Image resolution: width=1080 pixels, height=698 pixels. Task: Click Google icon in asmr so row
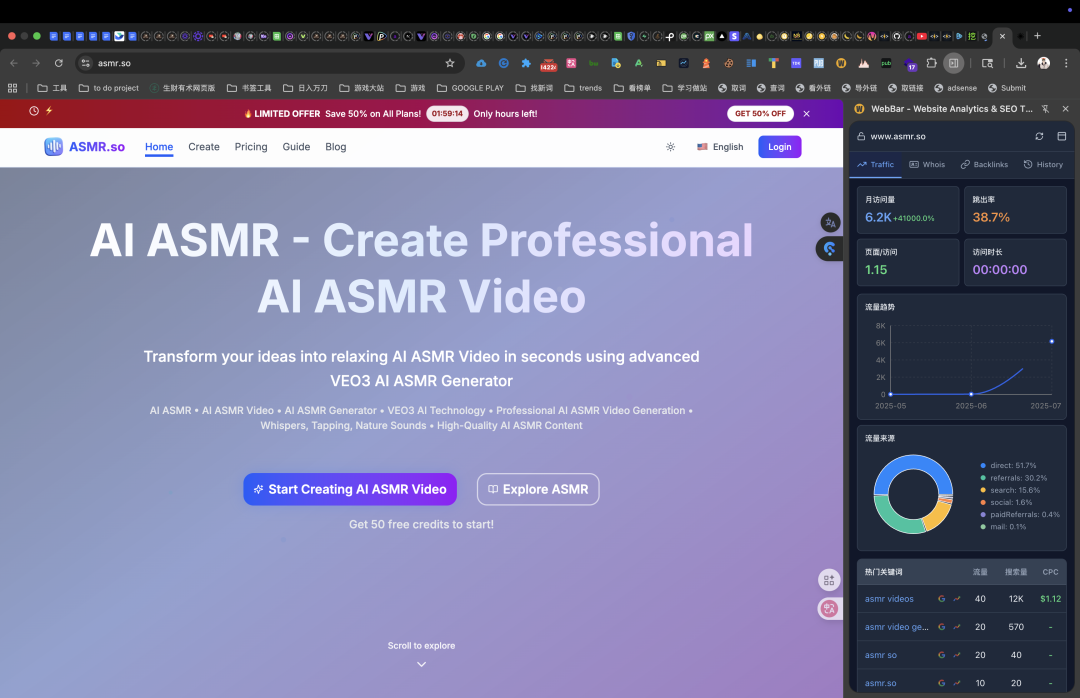pos(942,655)
